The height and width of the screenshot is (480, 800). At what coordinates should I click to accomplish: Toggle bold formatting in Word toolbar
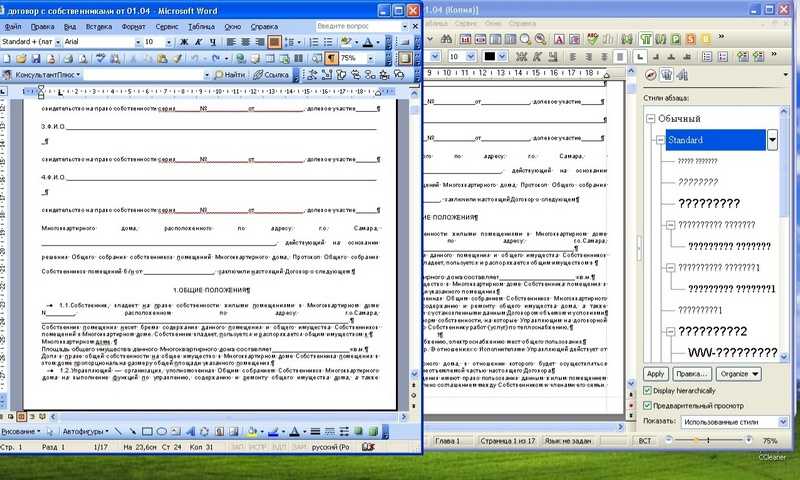(x=184, y=42)
